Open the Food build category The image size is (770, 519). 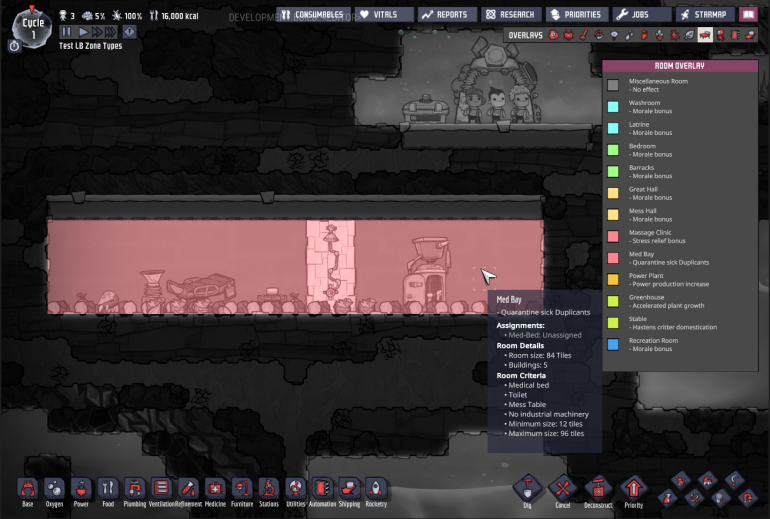108,489
